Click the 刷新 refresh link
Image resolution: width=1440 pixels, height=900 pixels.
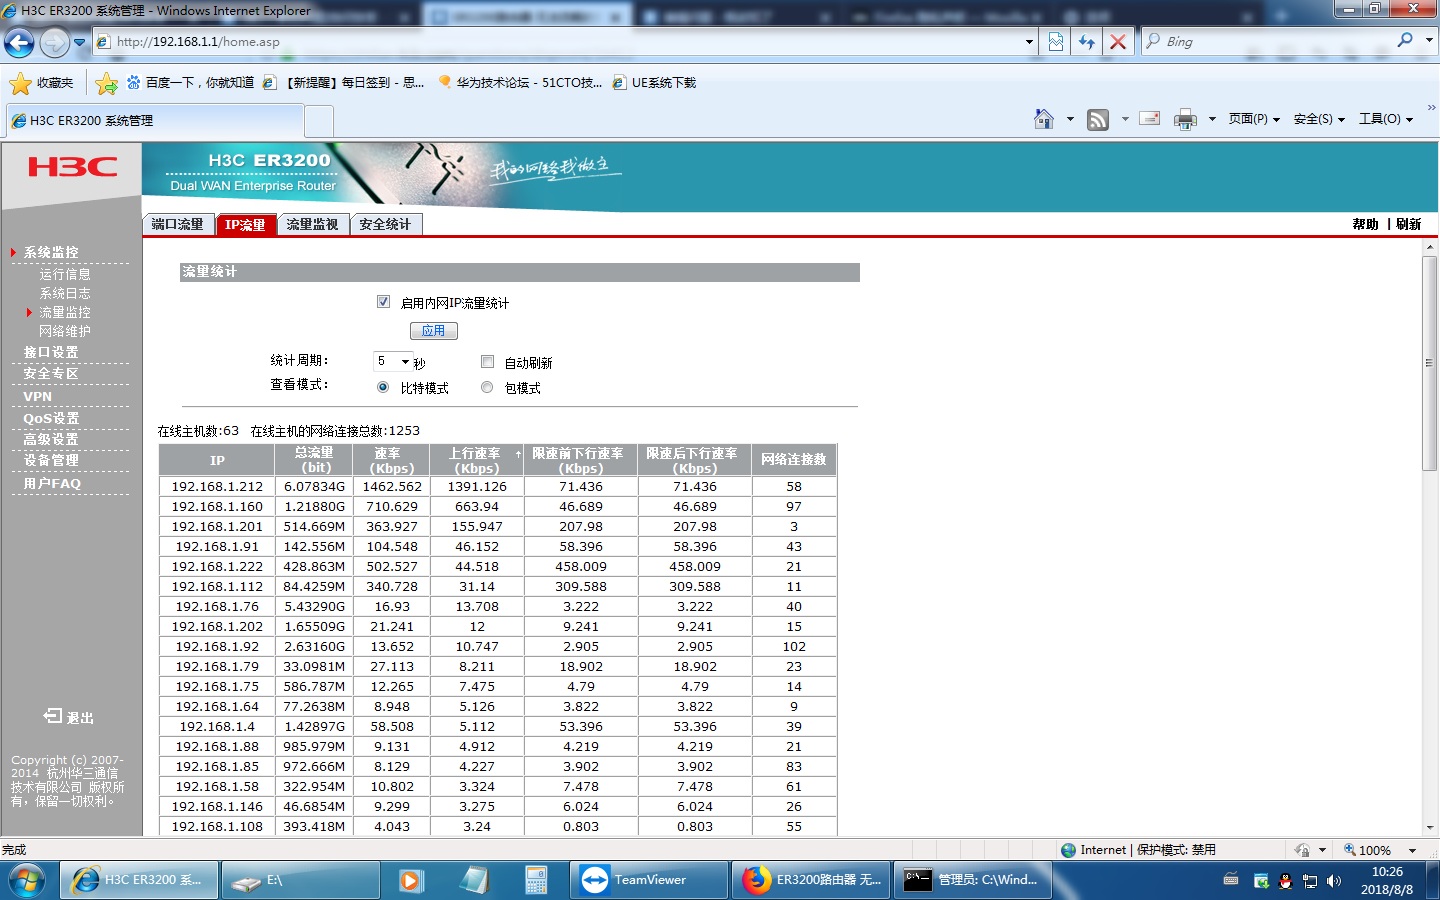[1408, 224]
